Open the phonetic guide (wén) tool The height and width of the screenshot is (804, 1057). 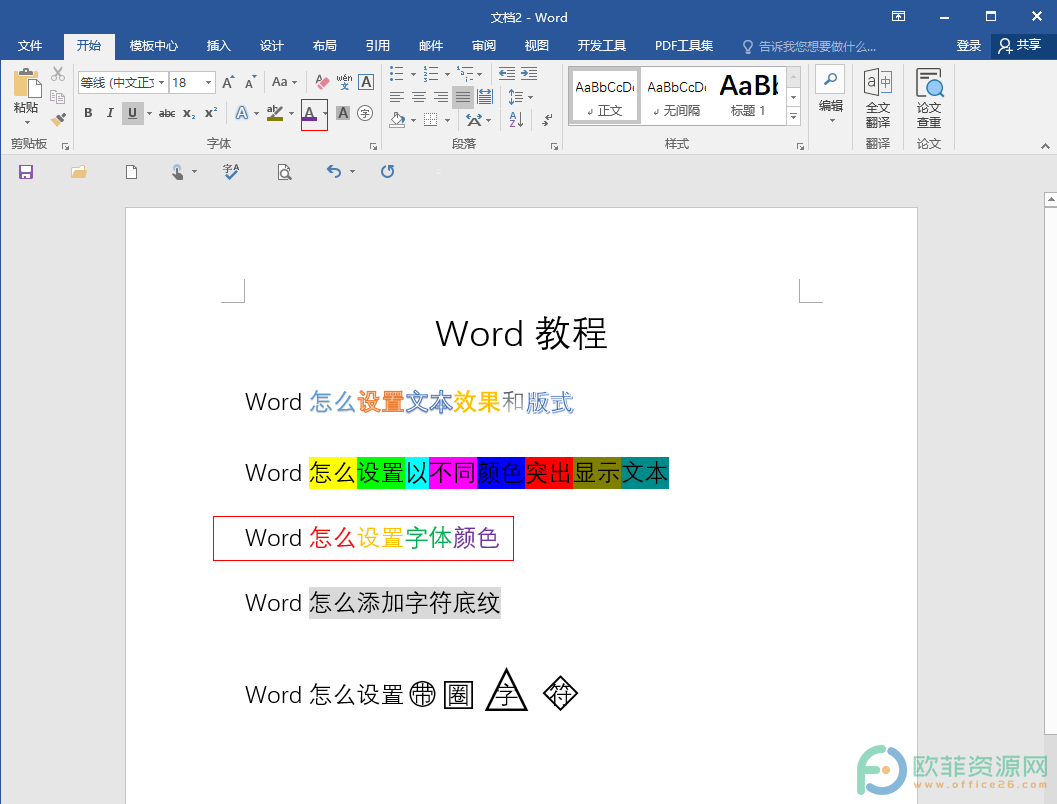coord(344,82)
